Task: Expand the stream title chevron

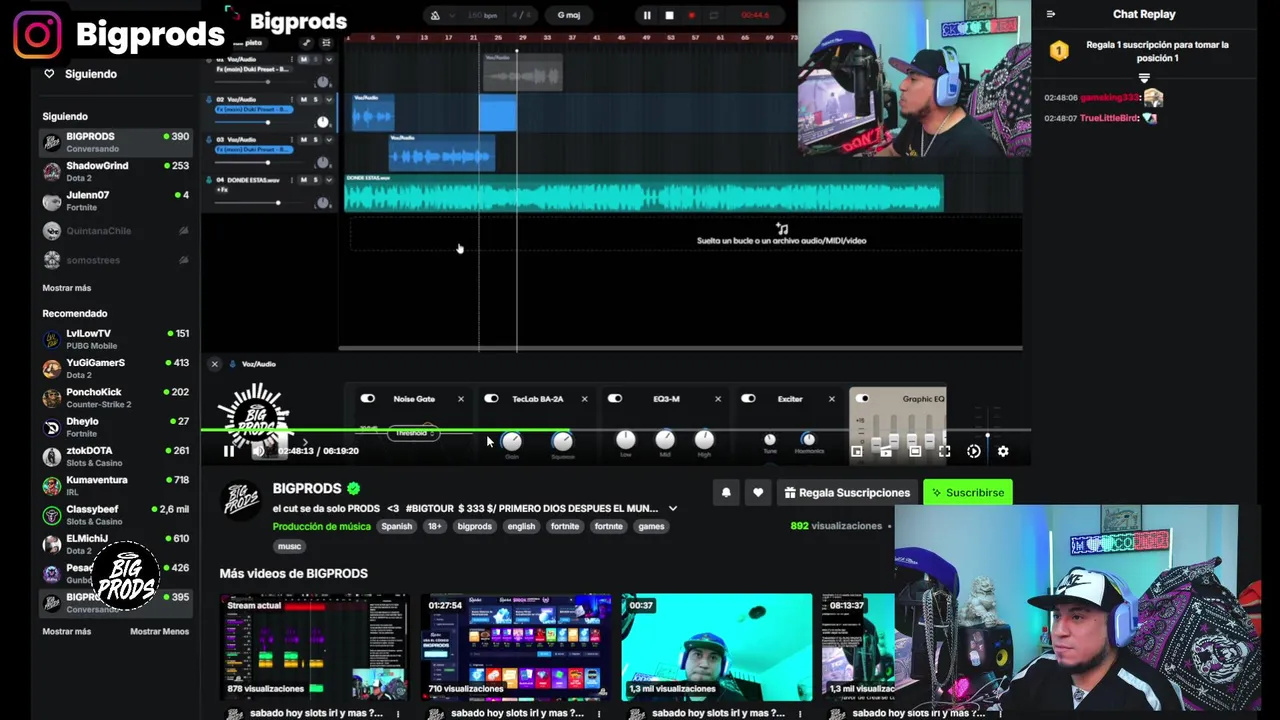Action: [673, 508]
